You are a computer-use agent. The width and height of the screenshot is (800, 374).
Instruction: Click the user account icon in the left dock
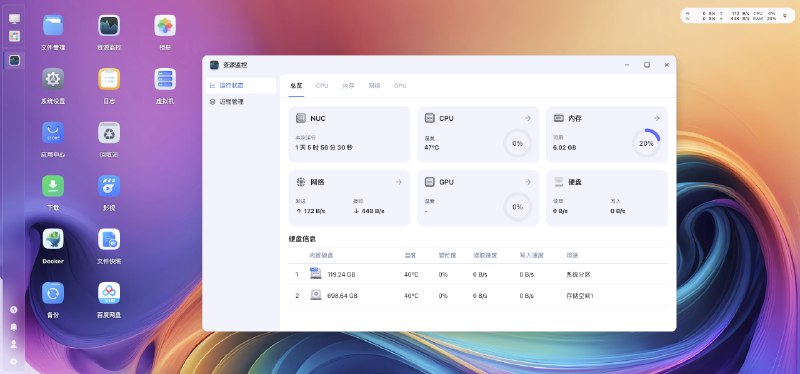tap(14, 344)
